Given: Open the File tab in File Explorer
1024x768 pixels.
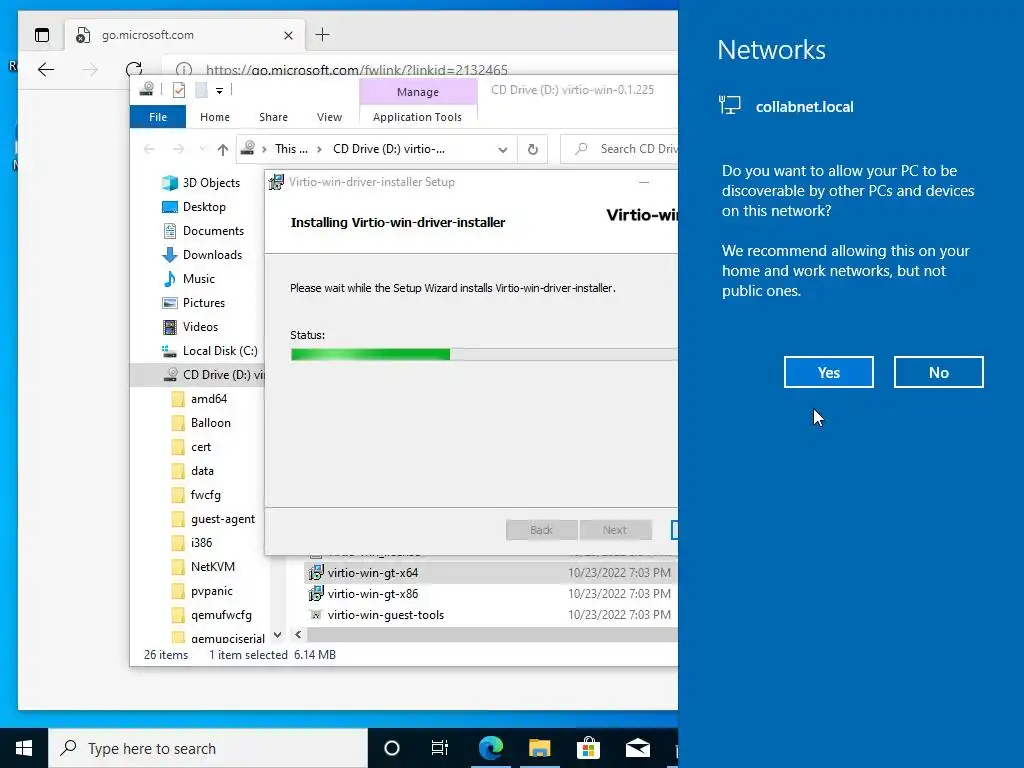Looking at the screenshot, I should pos(158,117).
